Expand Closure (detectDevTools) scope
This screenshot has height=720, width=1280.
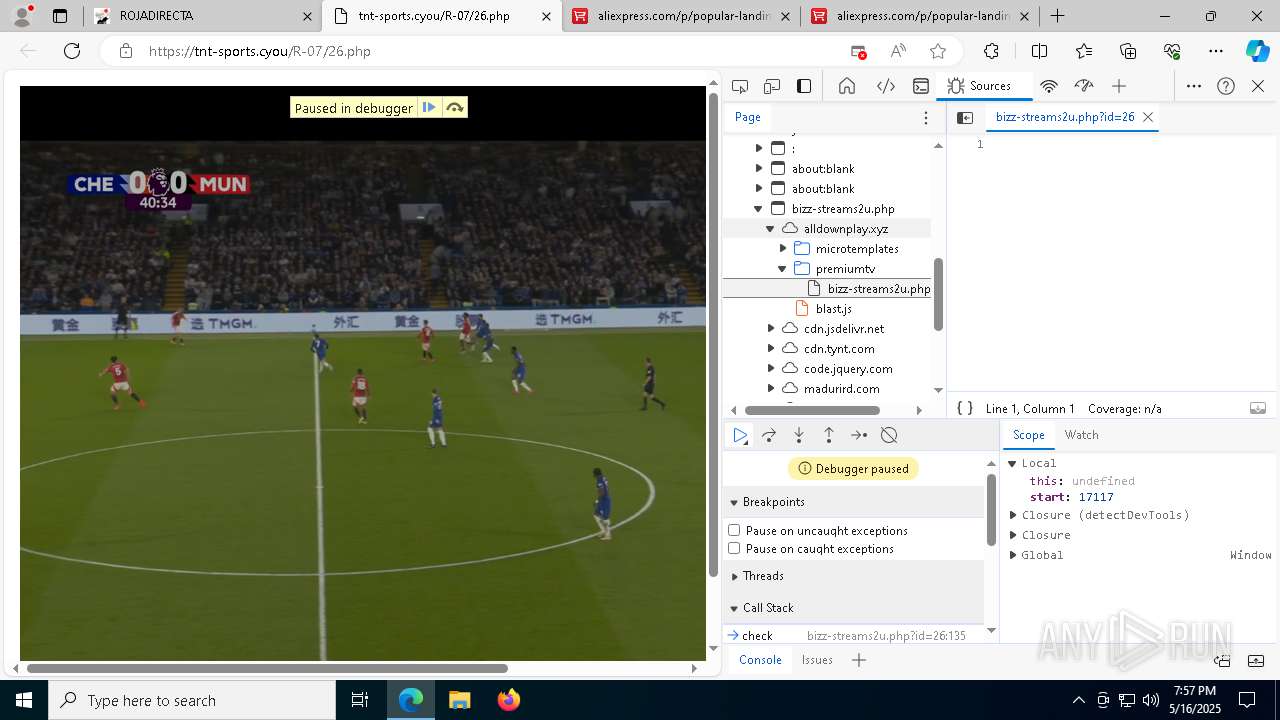point(1012,515)
